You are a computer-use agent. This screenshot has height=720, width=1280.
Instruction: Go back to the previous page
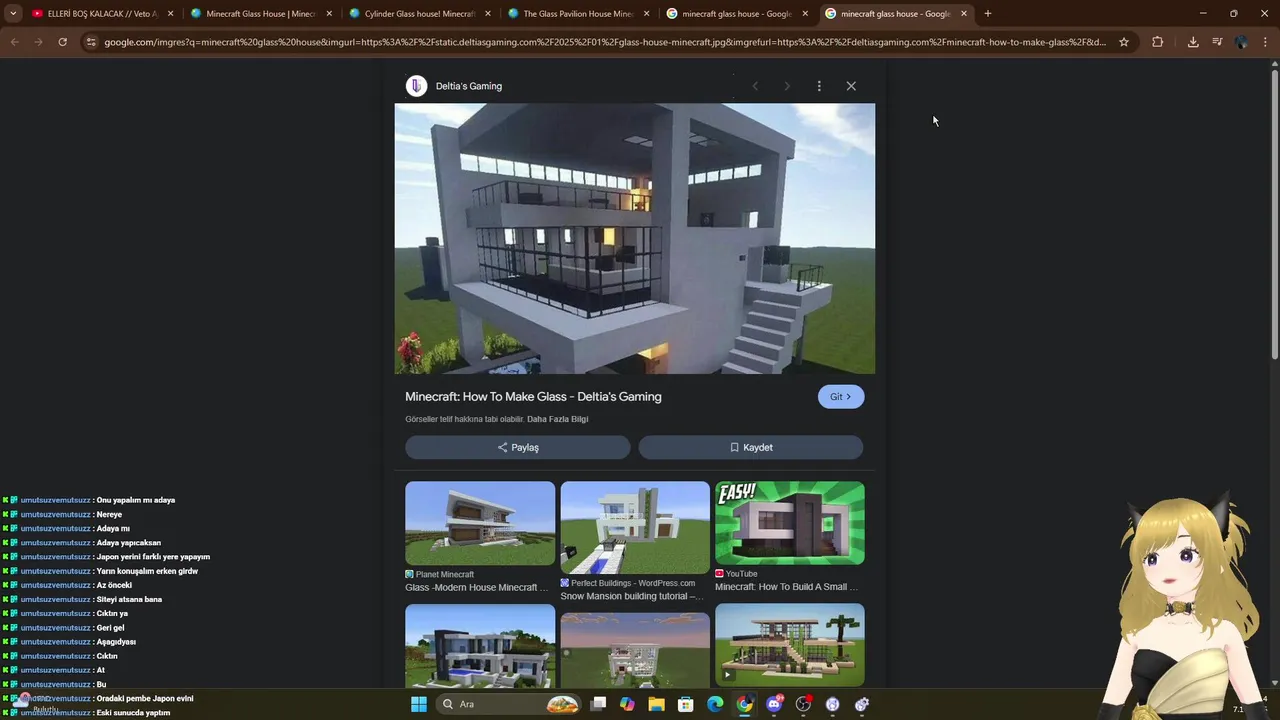tap(14, 42)
